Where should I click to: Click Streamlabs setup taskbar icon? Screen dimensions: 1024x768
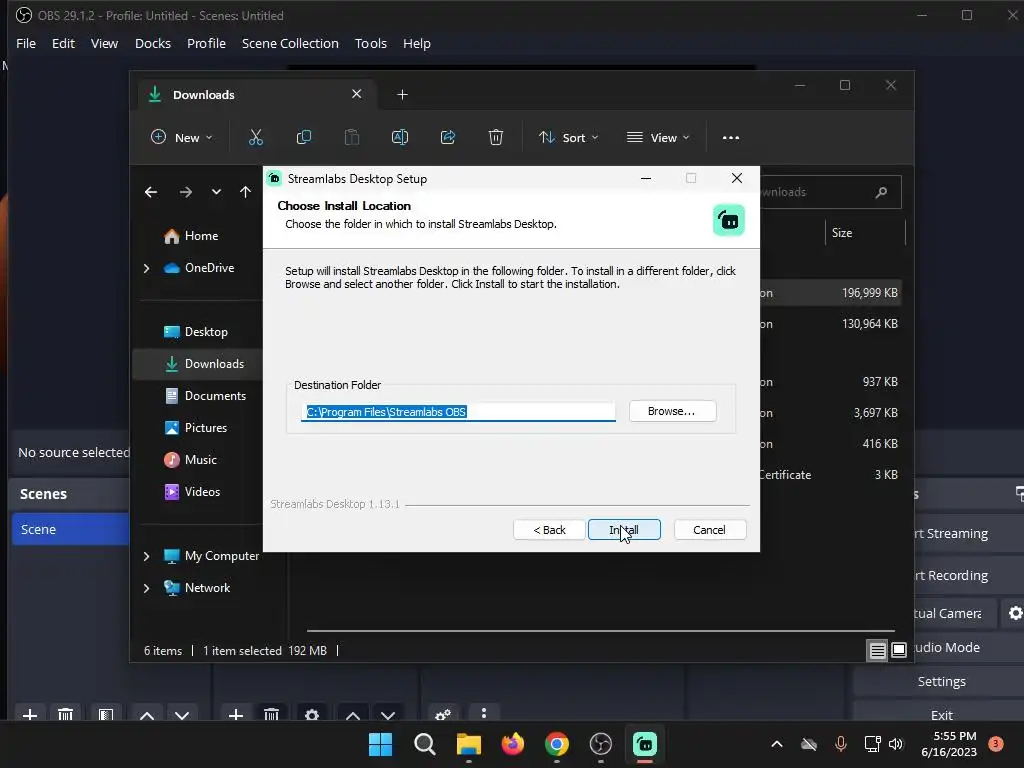coord(645,744)
